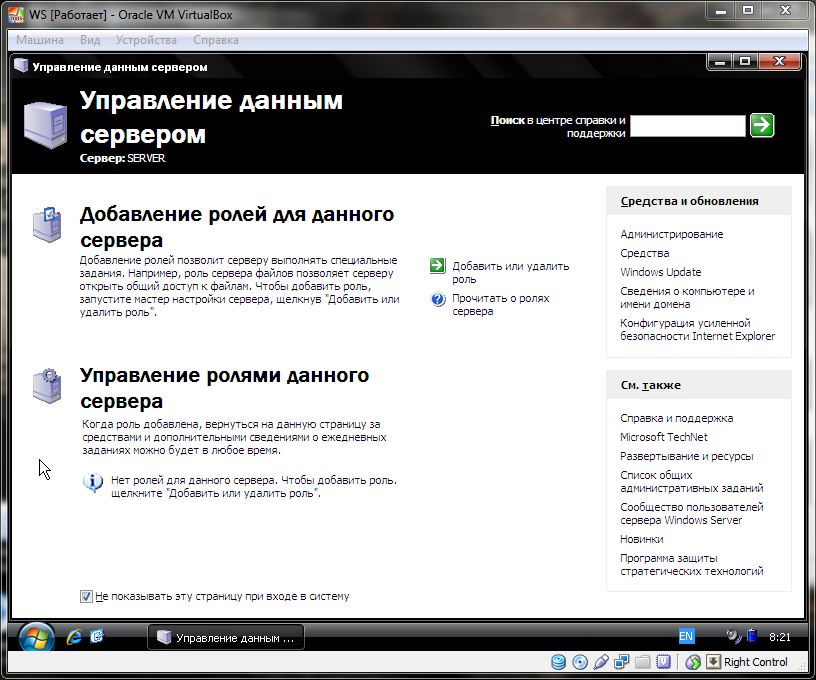Image resolution: width=816 pixels, height=680 pixels.
Task: Open the Средства link in the sidebar
Action: tap(644, 253)
